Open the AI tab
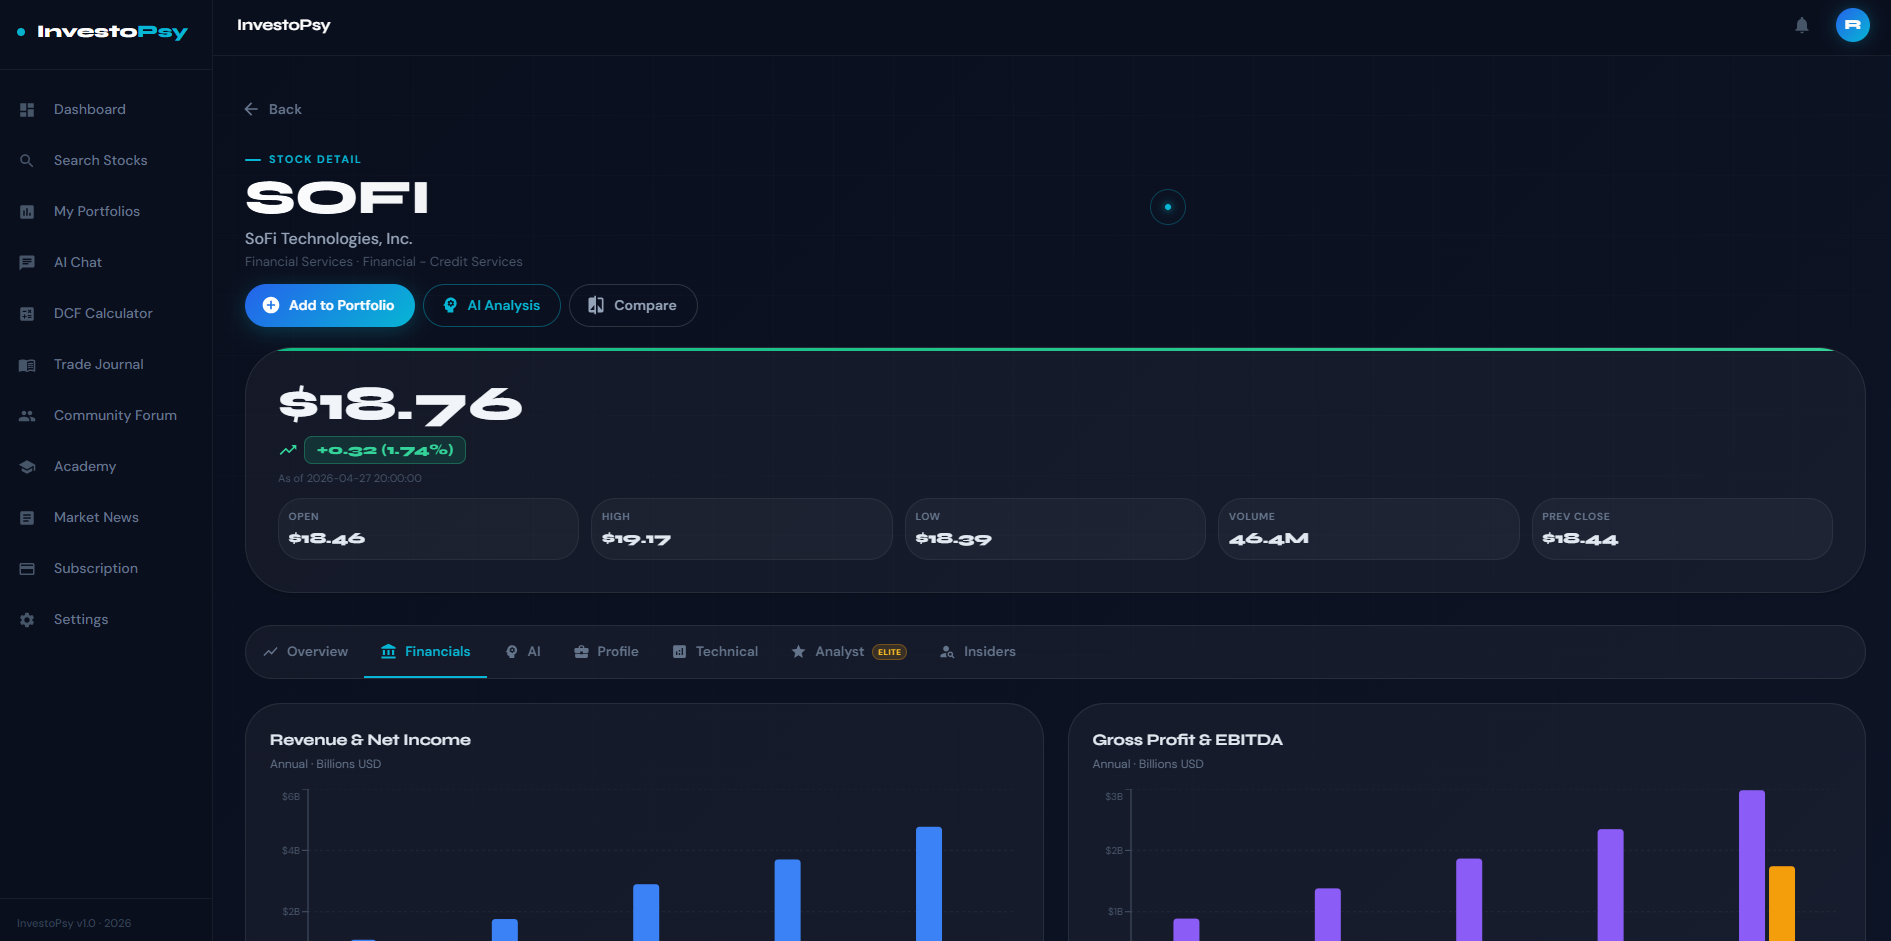 pos(523,652)
